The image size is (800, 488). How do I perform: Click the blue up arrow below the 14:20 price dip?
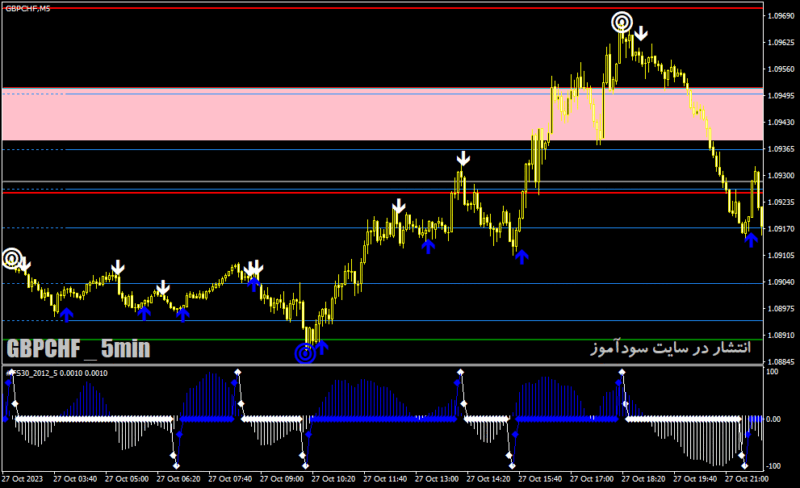[x=521, y=257]
